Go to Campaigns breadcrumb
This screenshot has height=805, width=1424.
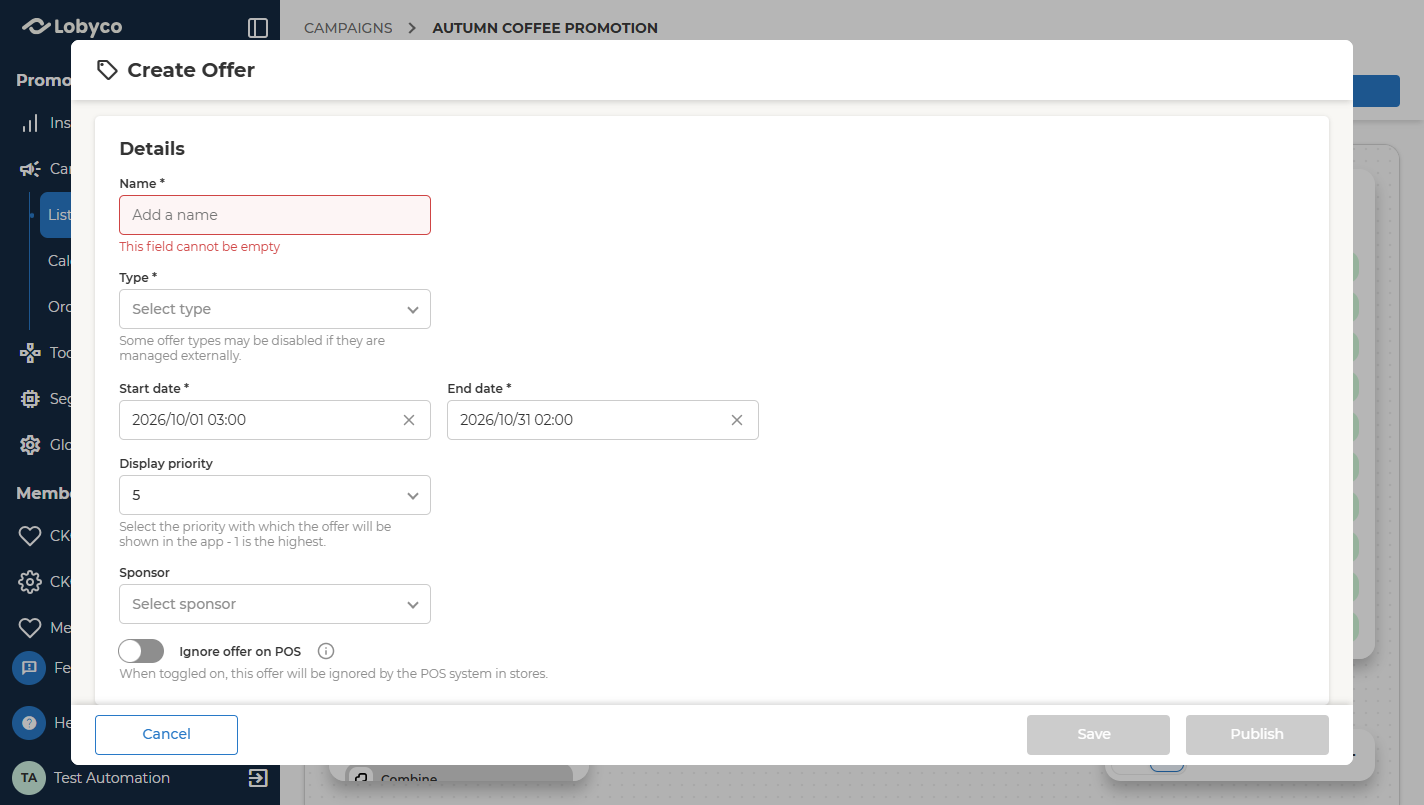click(x=348, y=28)
